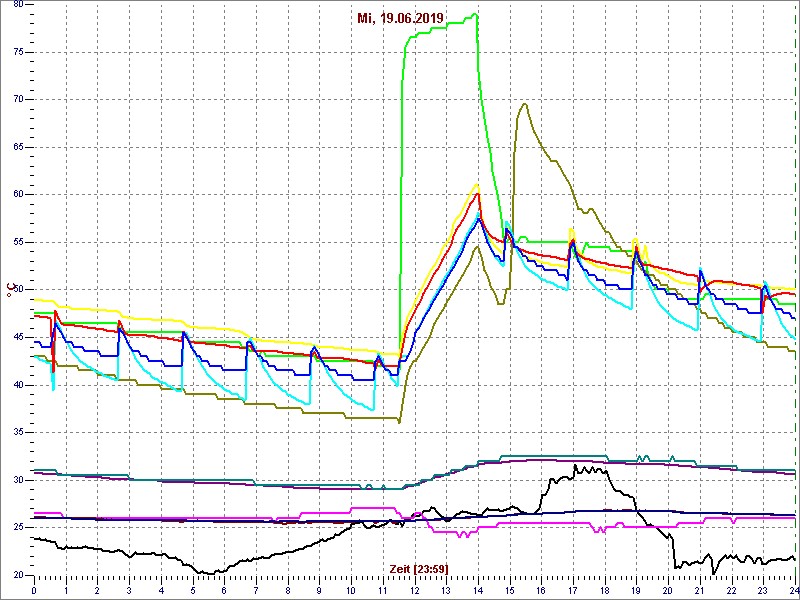
Task: Click the 'Zeit [23:59]' time axis label
Action: point(419,568)
